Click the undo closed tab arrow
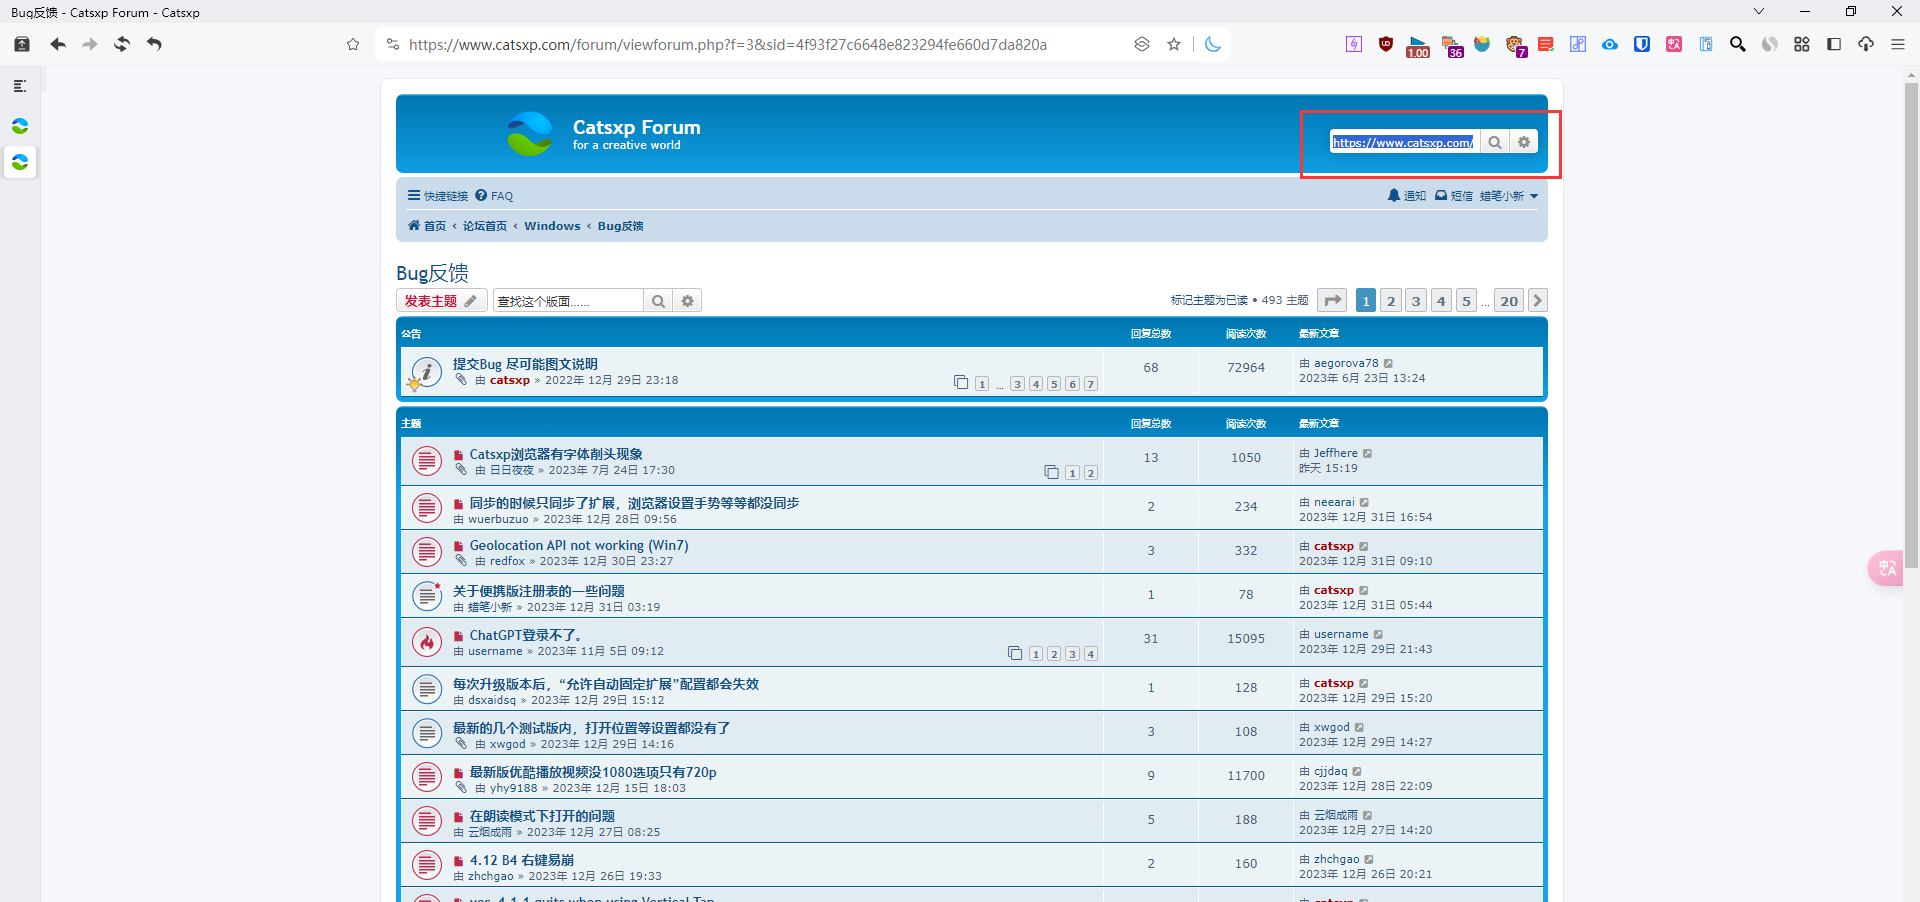 (154, 44)
